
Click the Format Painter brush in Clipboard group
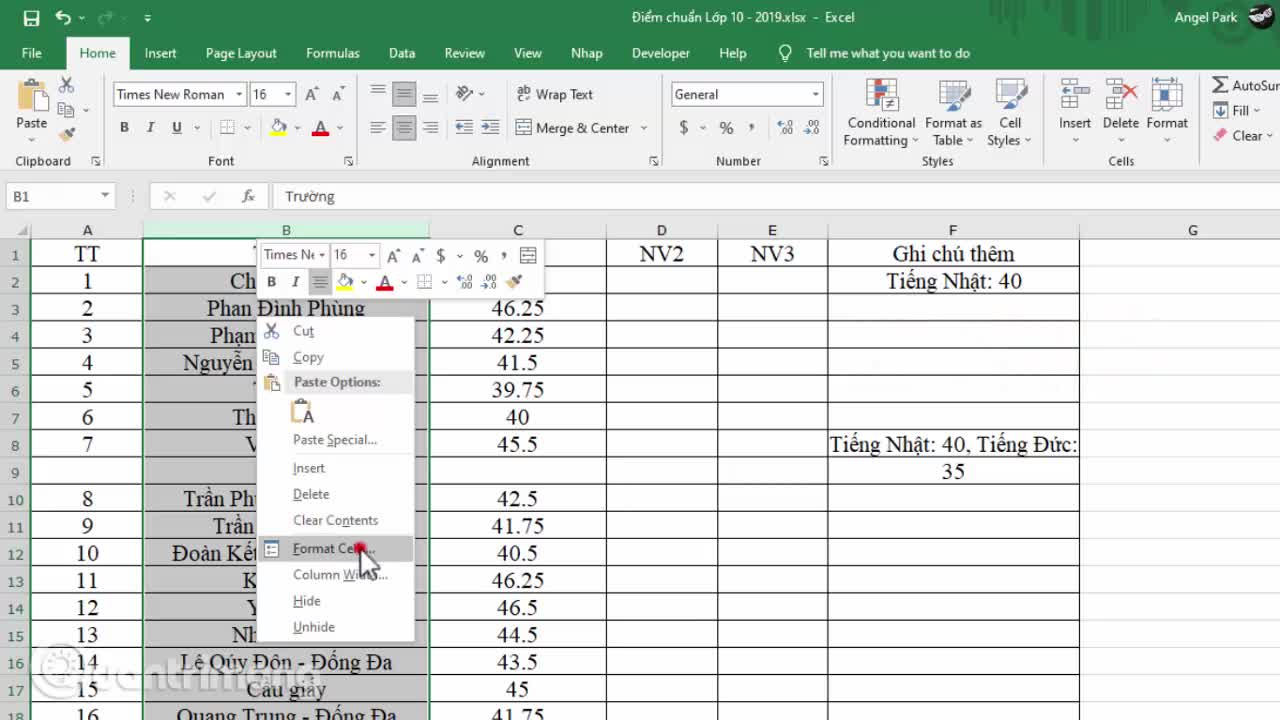click(66, 134)
